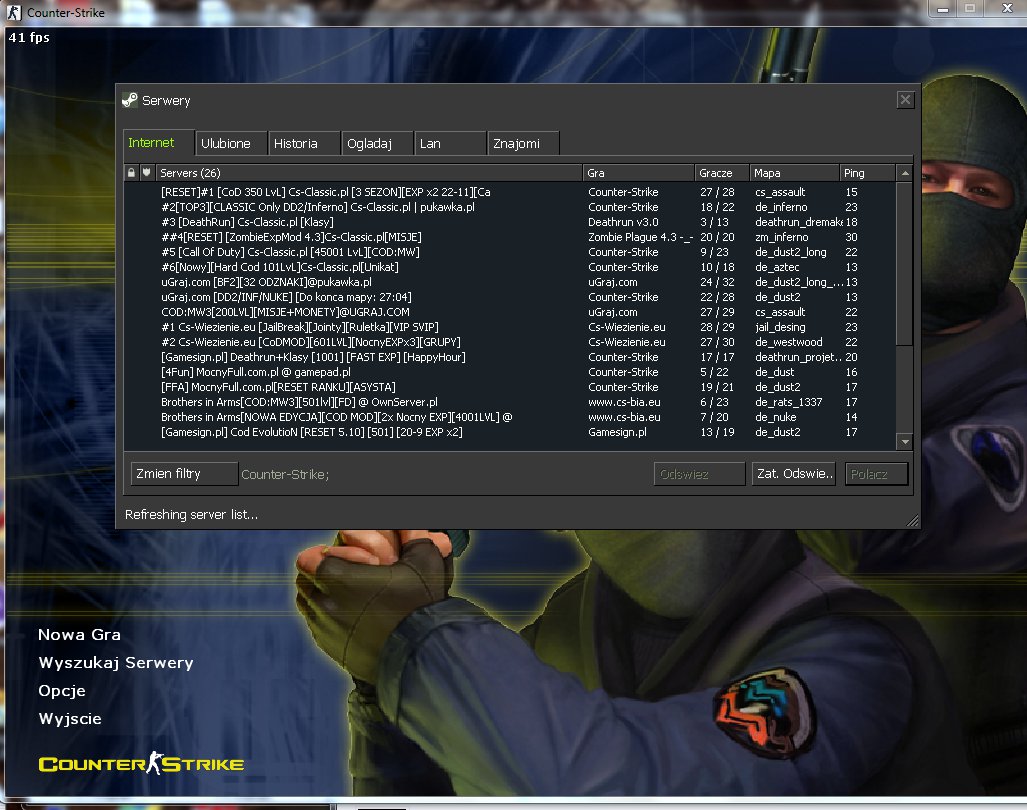Select the Lan tab
Screen dimensions: 1027x810
(450, 143)
